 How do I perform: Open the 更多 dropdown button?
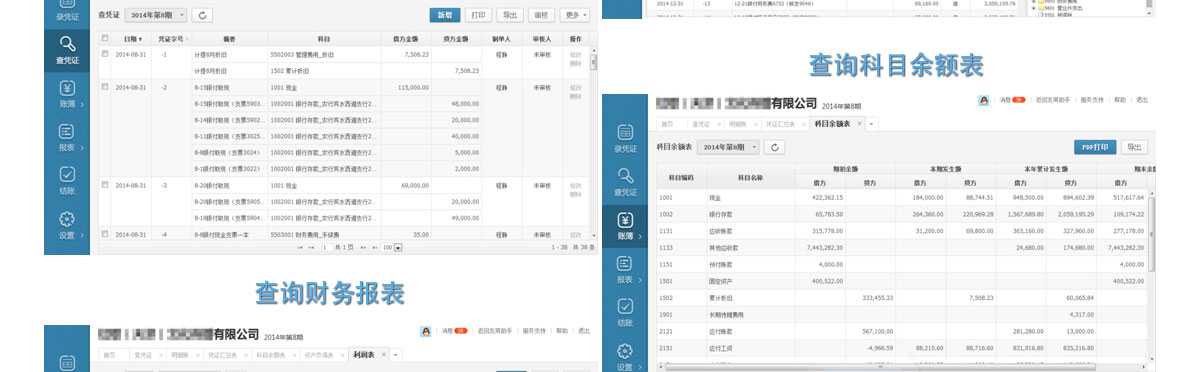coord(574,15)
